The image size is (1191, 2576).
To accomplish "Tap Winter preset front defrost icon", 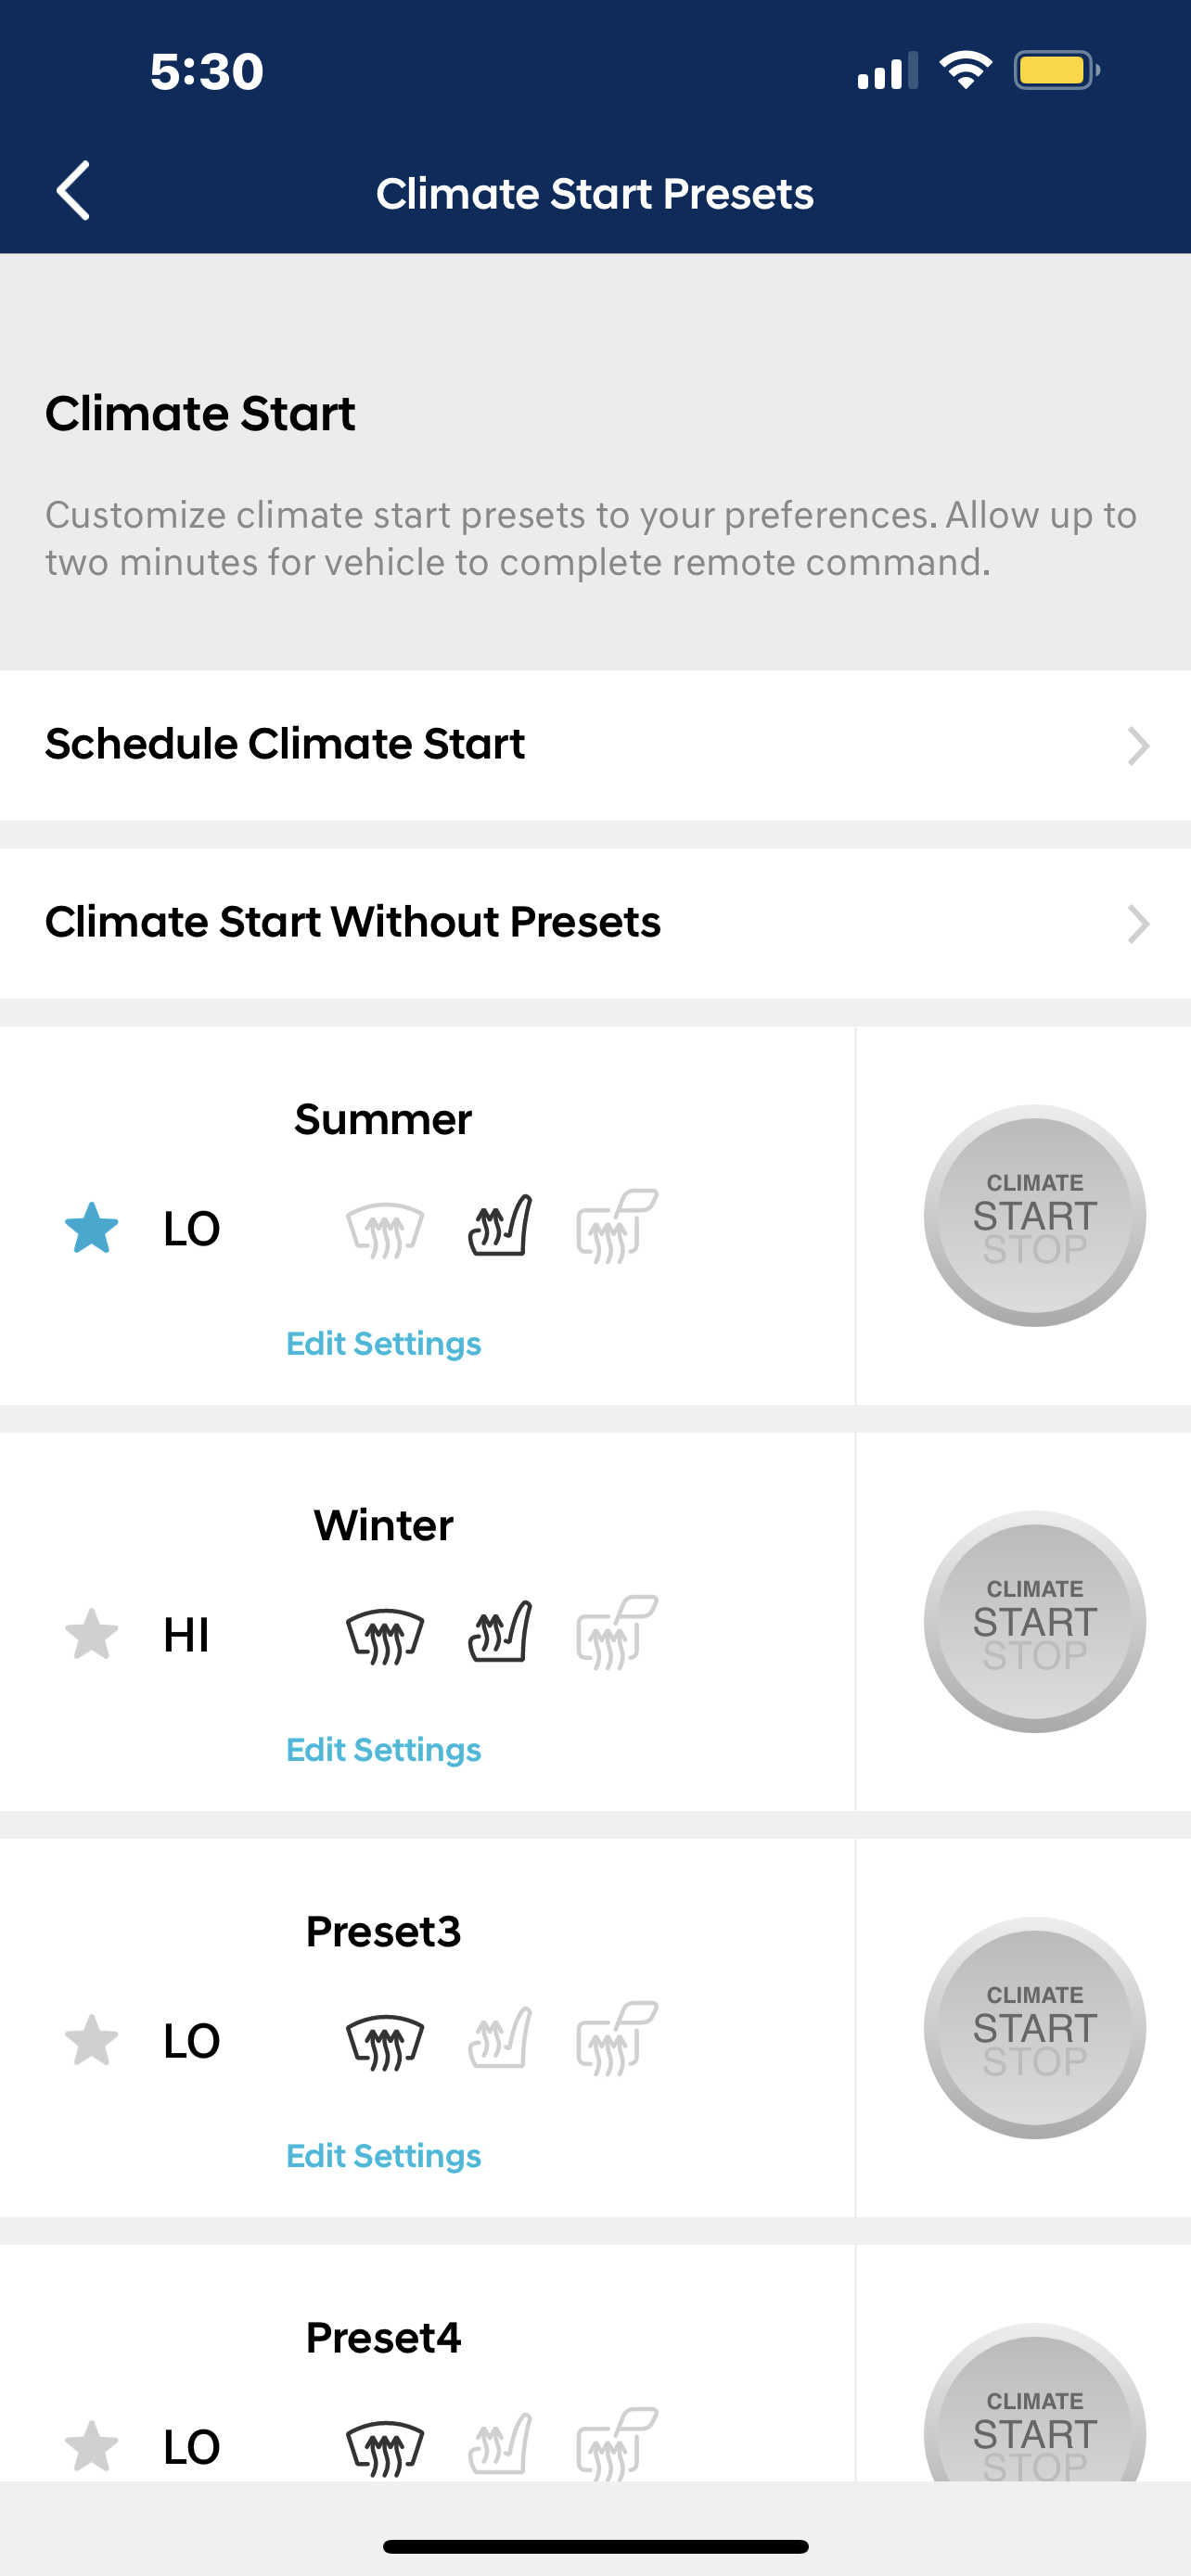I will pos(385,1635).
